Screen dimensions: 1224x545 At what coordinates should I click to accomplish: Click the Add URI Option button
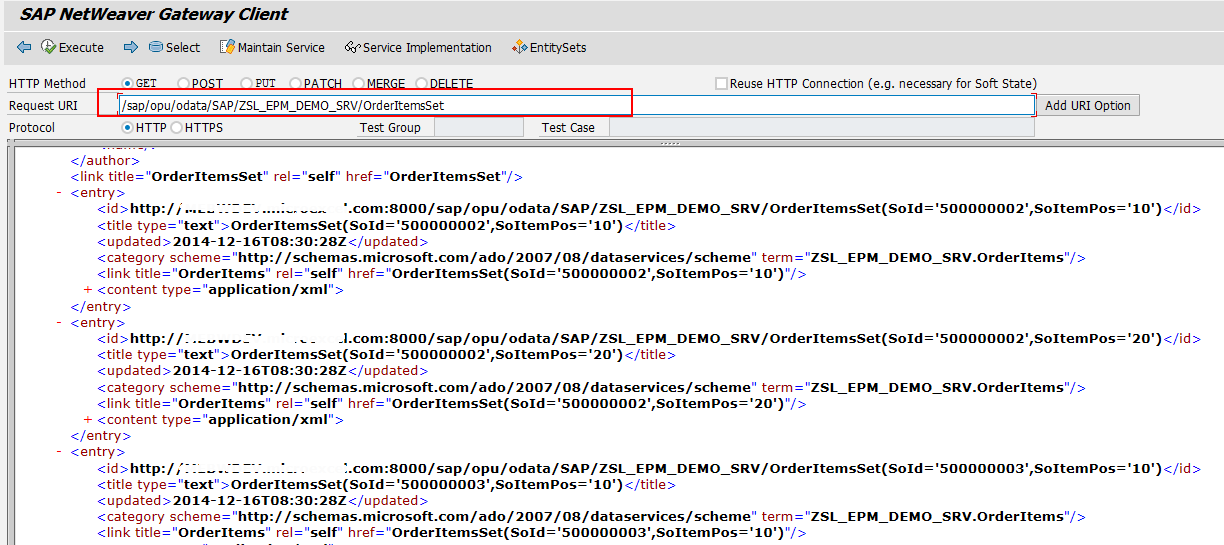point(1088,106)
